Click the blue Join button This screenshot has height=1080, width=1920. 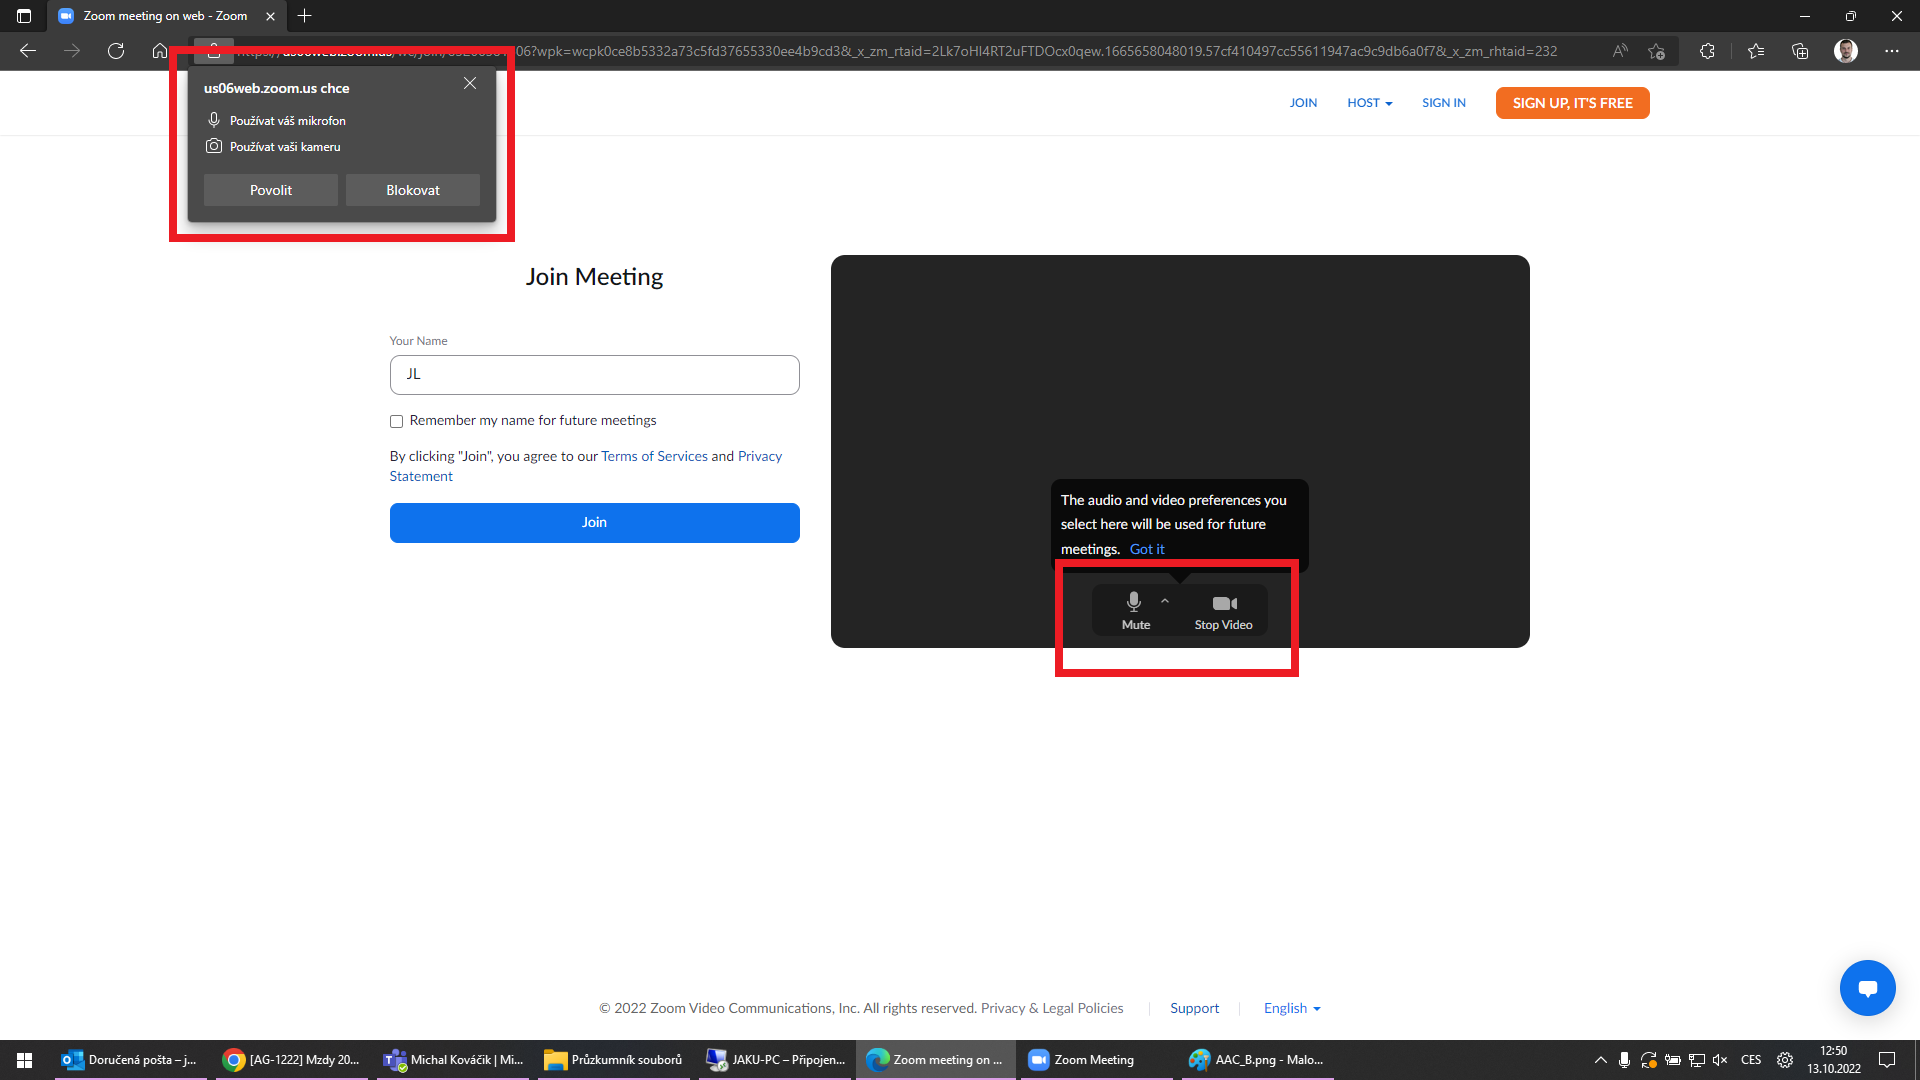coord(594,523)
